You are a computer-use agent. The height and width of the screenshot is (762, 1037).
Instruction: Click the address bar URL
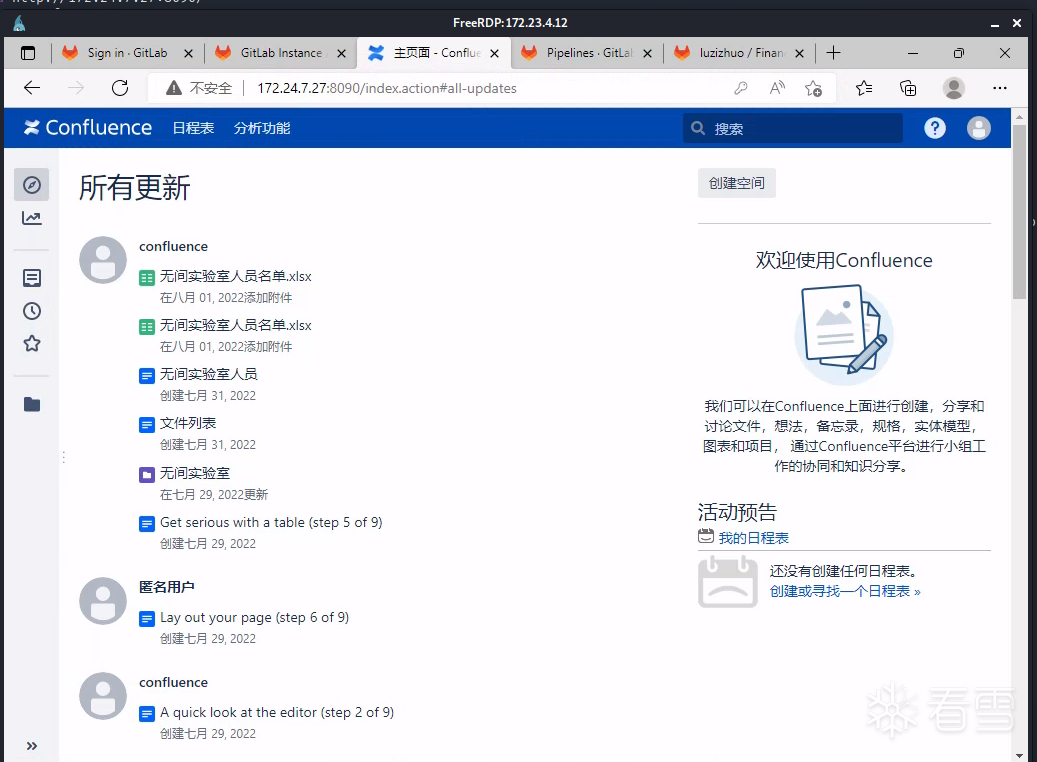[387, 88]
